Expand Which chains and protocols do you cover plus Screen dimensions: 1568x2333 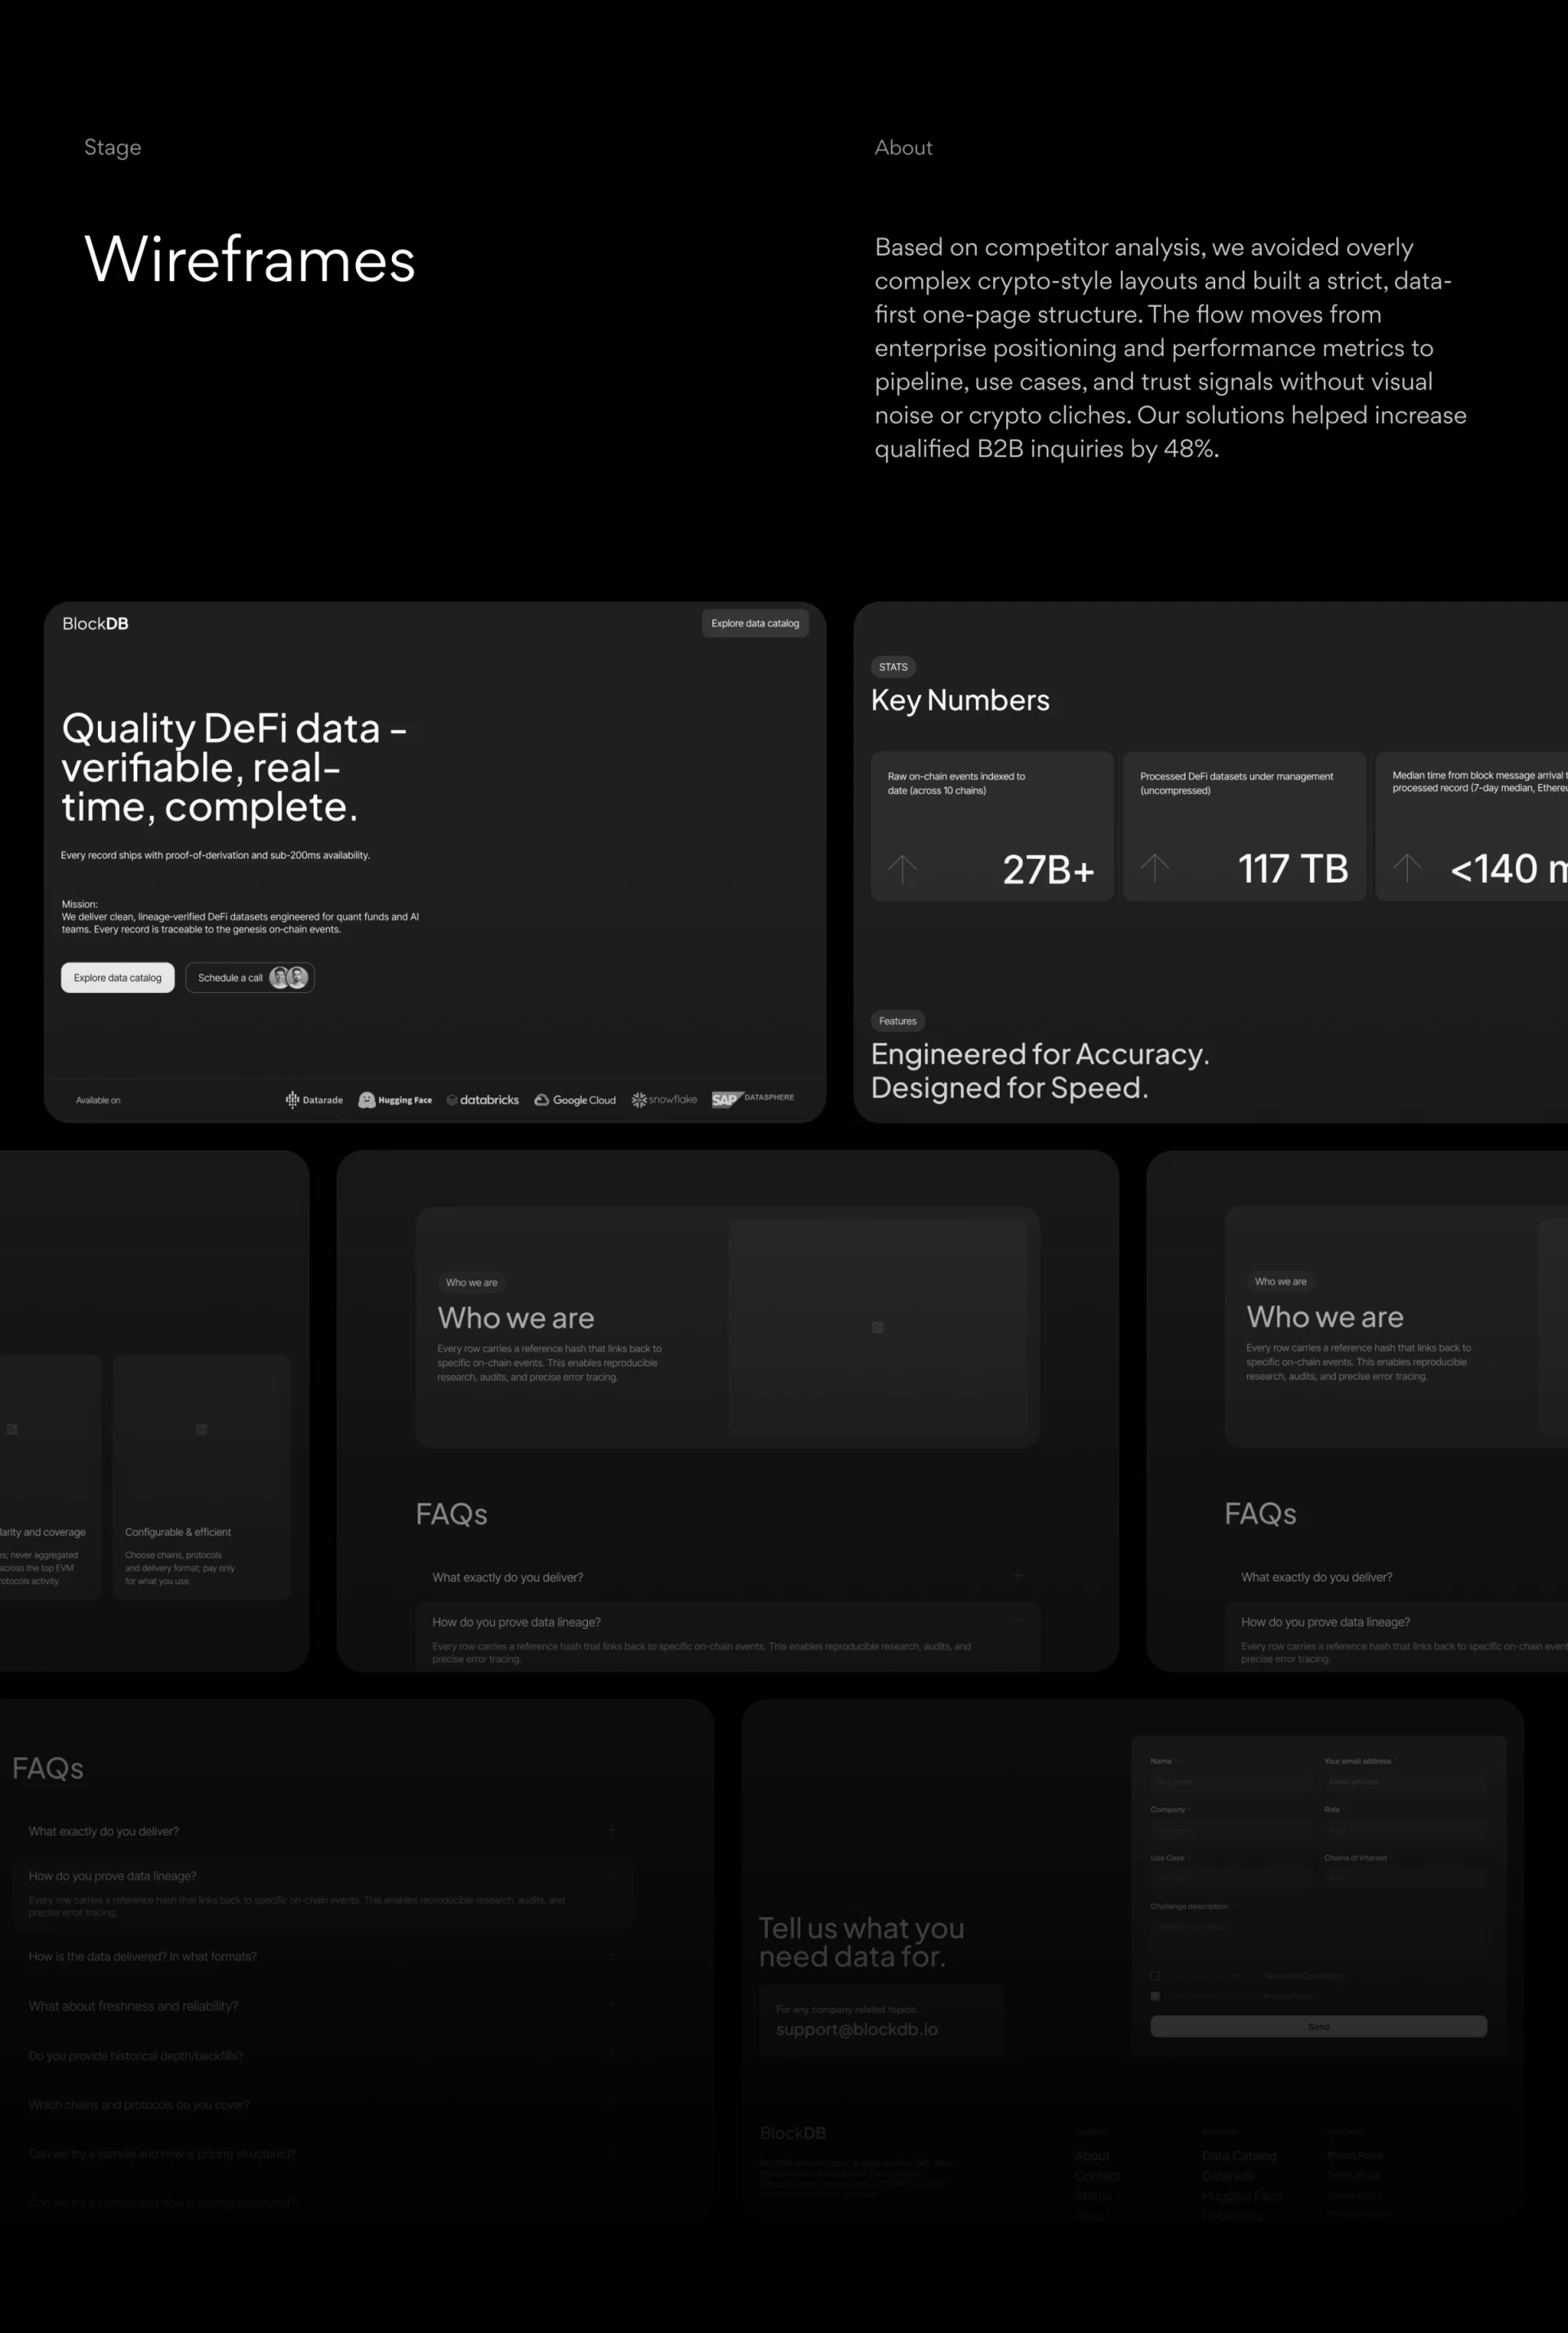coord(611,2103)
